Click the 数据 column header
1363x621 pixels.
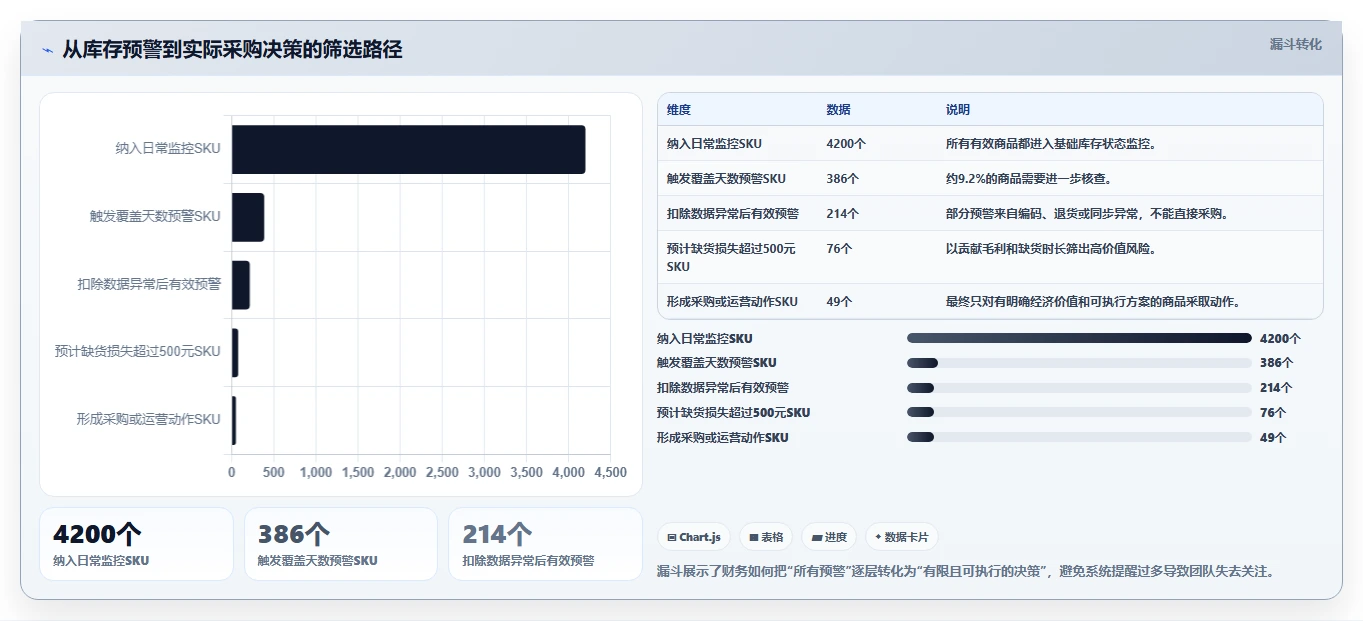tap(839, 110)
